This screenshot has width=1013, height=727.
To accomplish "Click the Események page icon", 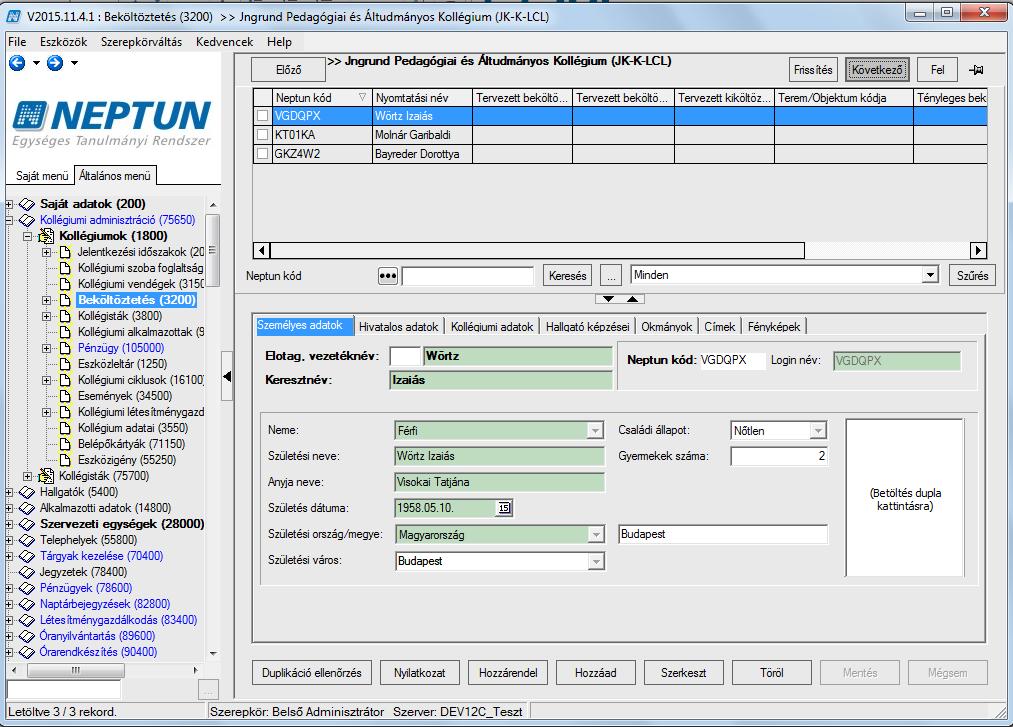I will click(x=65, y=396).
